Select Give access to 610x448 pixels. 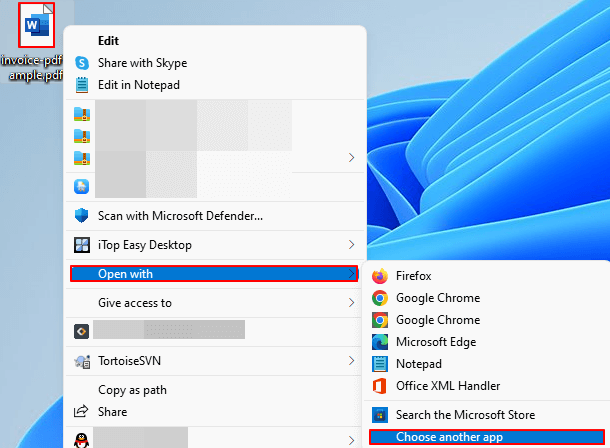pyautogui.click(x=216, y=303)
